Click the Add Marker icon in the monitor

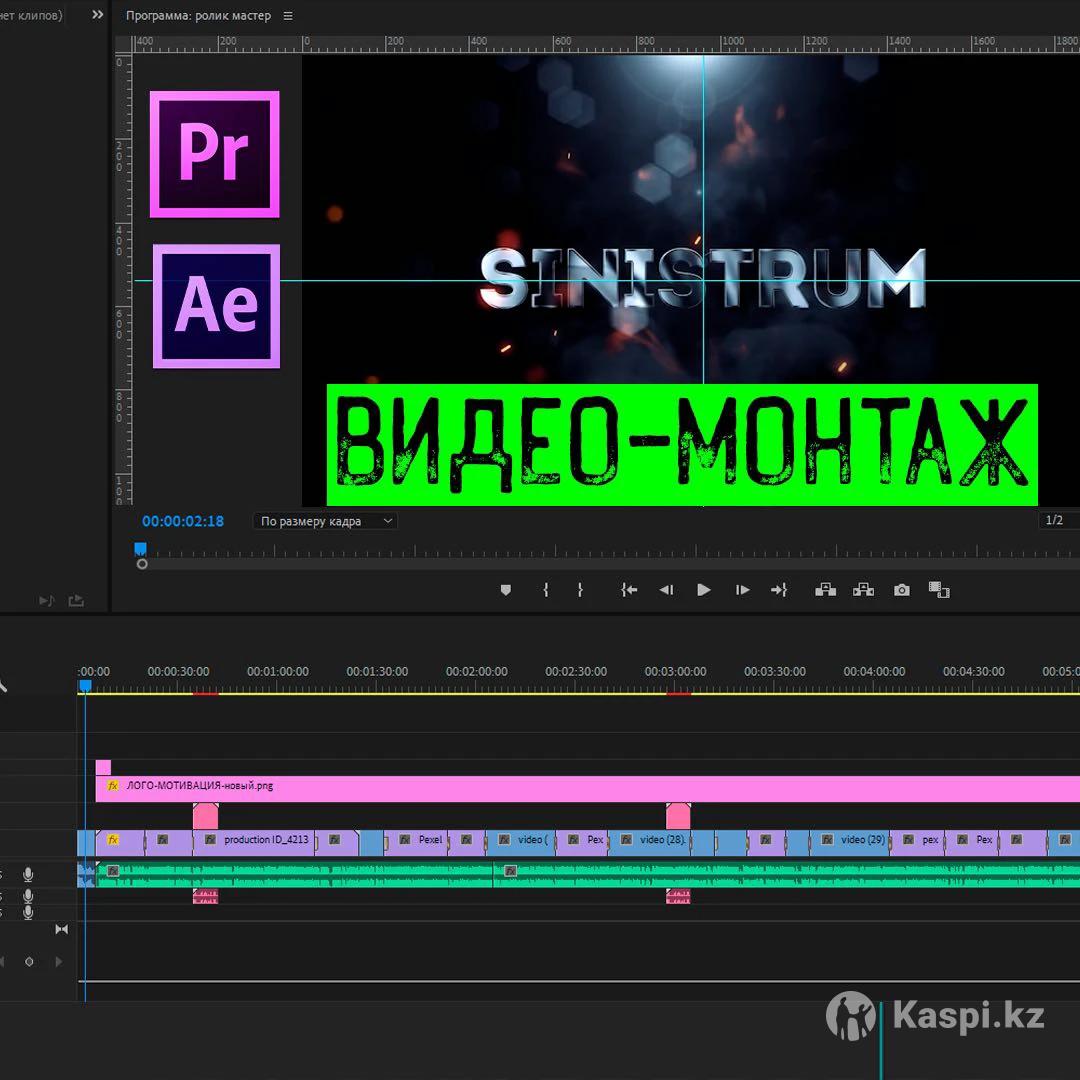pyautogui.click(x=506, y=590)
